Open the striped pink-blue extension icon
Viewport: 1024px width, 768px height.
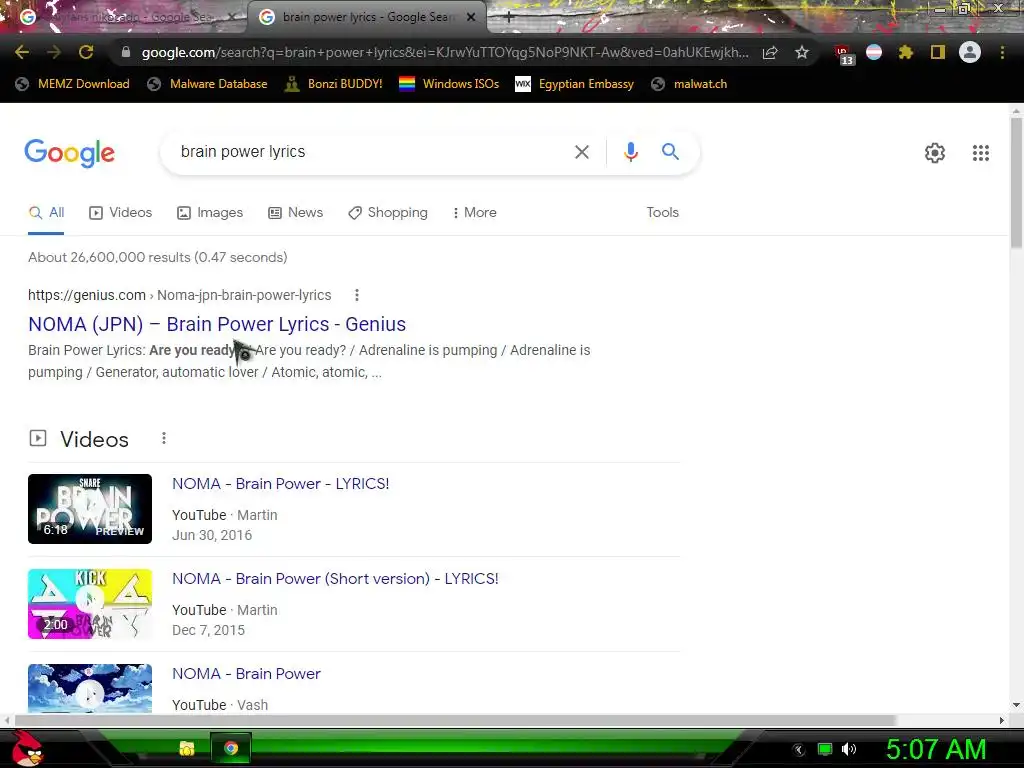point(874,52)
